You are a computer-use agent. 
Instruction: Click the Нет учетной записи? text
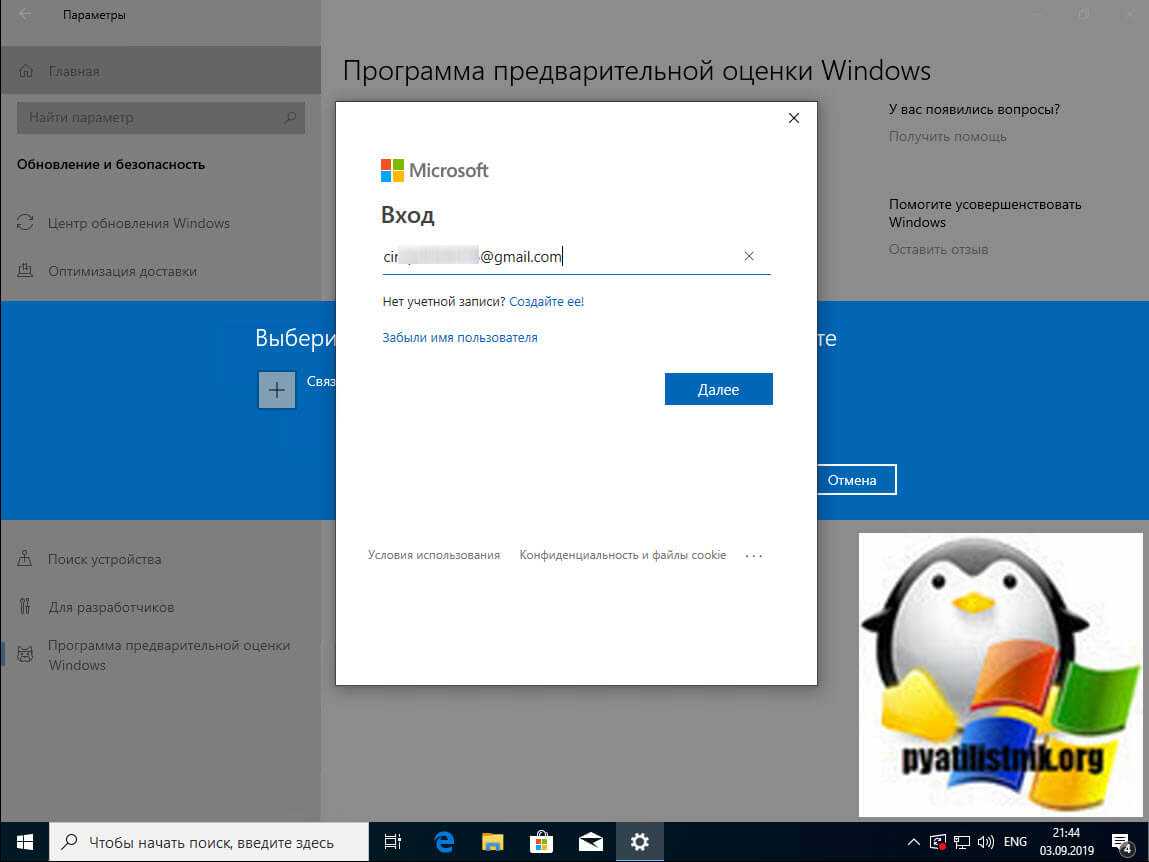[444, 301]
